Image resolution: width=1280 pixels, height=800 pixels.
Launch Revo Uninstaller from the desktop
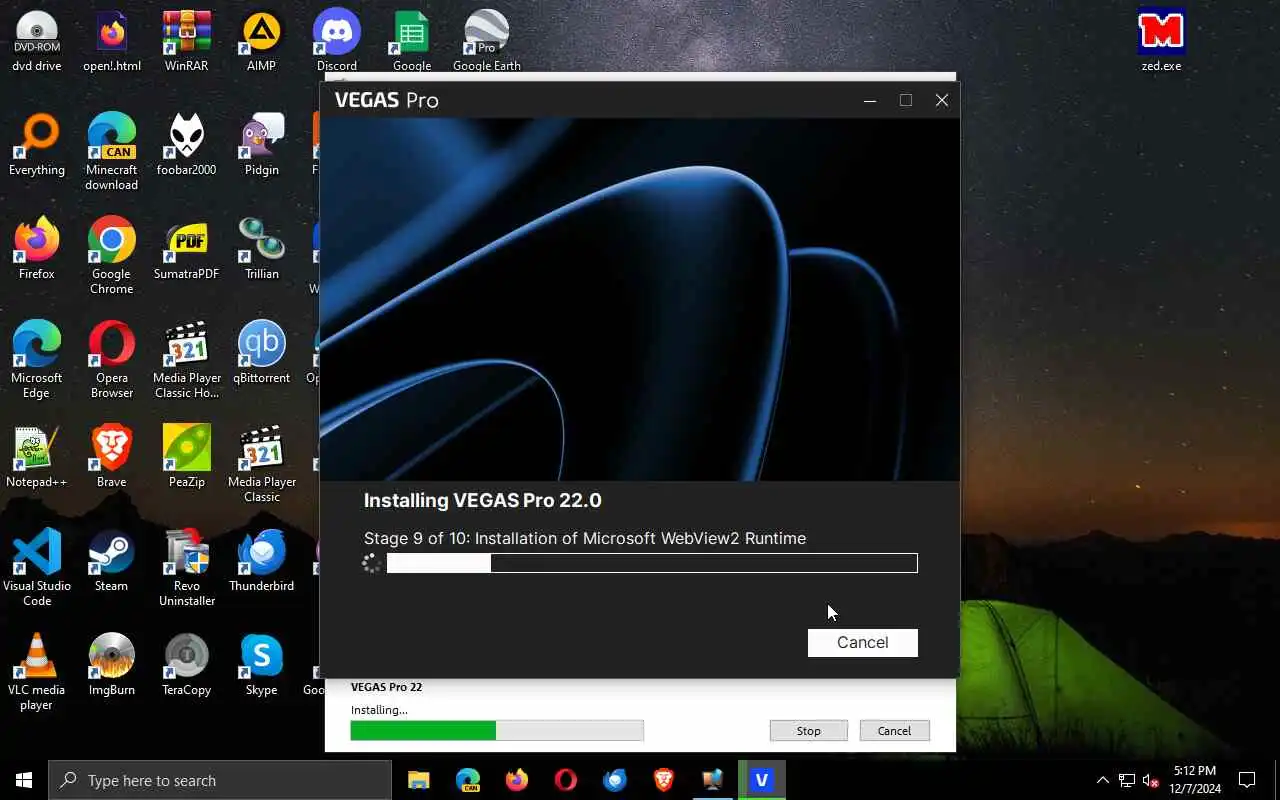(187, 568)
